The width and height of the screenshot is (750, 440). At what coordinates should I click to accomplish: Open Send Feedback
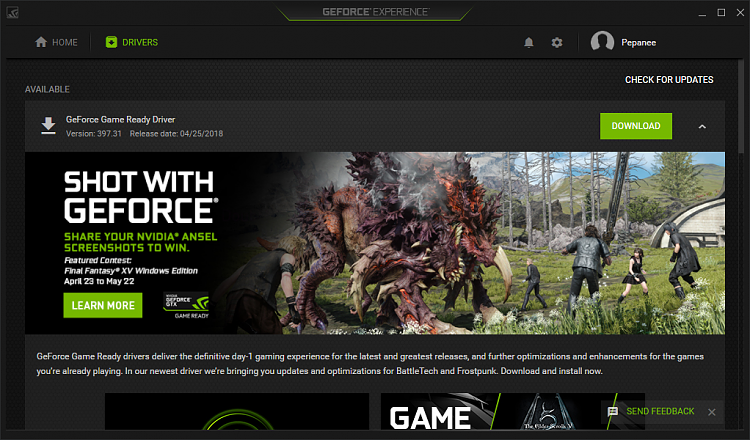click(x=660, y=411)
